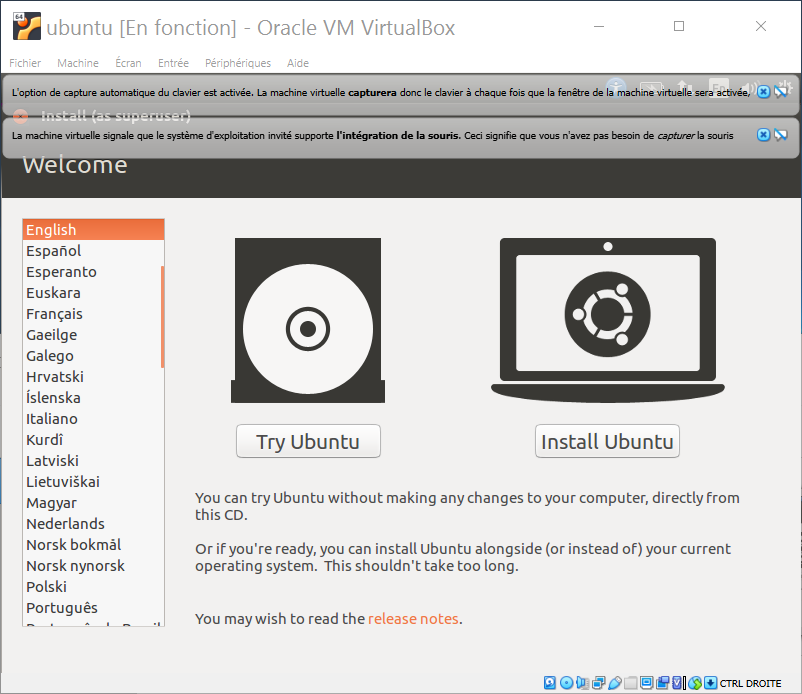Click the USB devices status bar icon
This screenshot has height=694, width=802.
[615, 683]
